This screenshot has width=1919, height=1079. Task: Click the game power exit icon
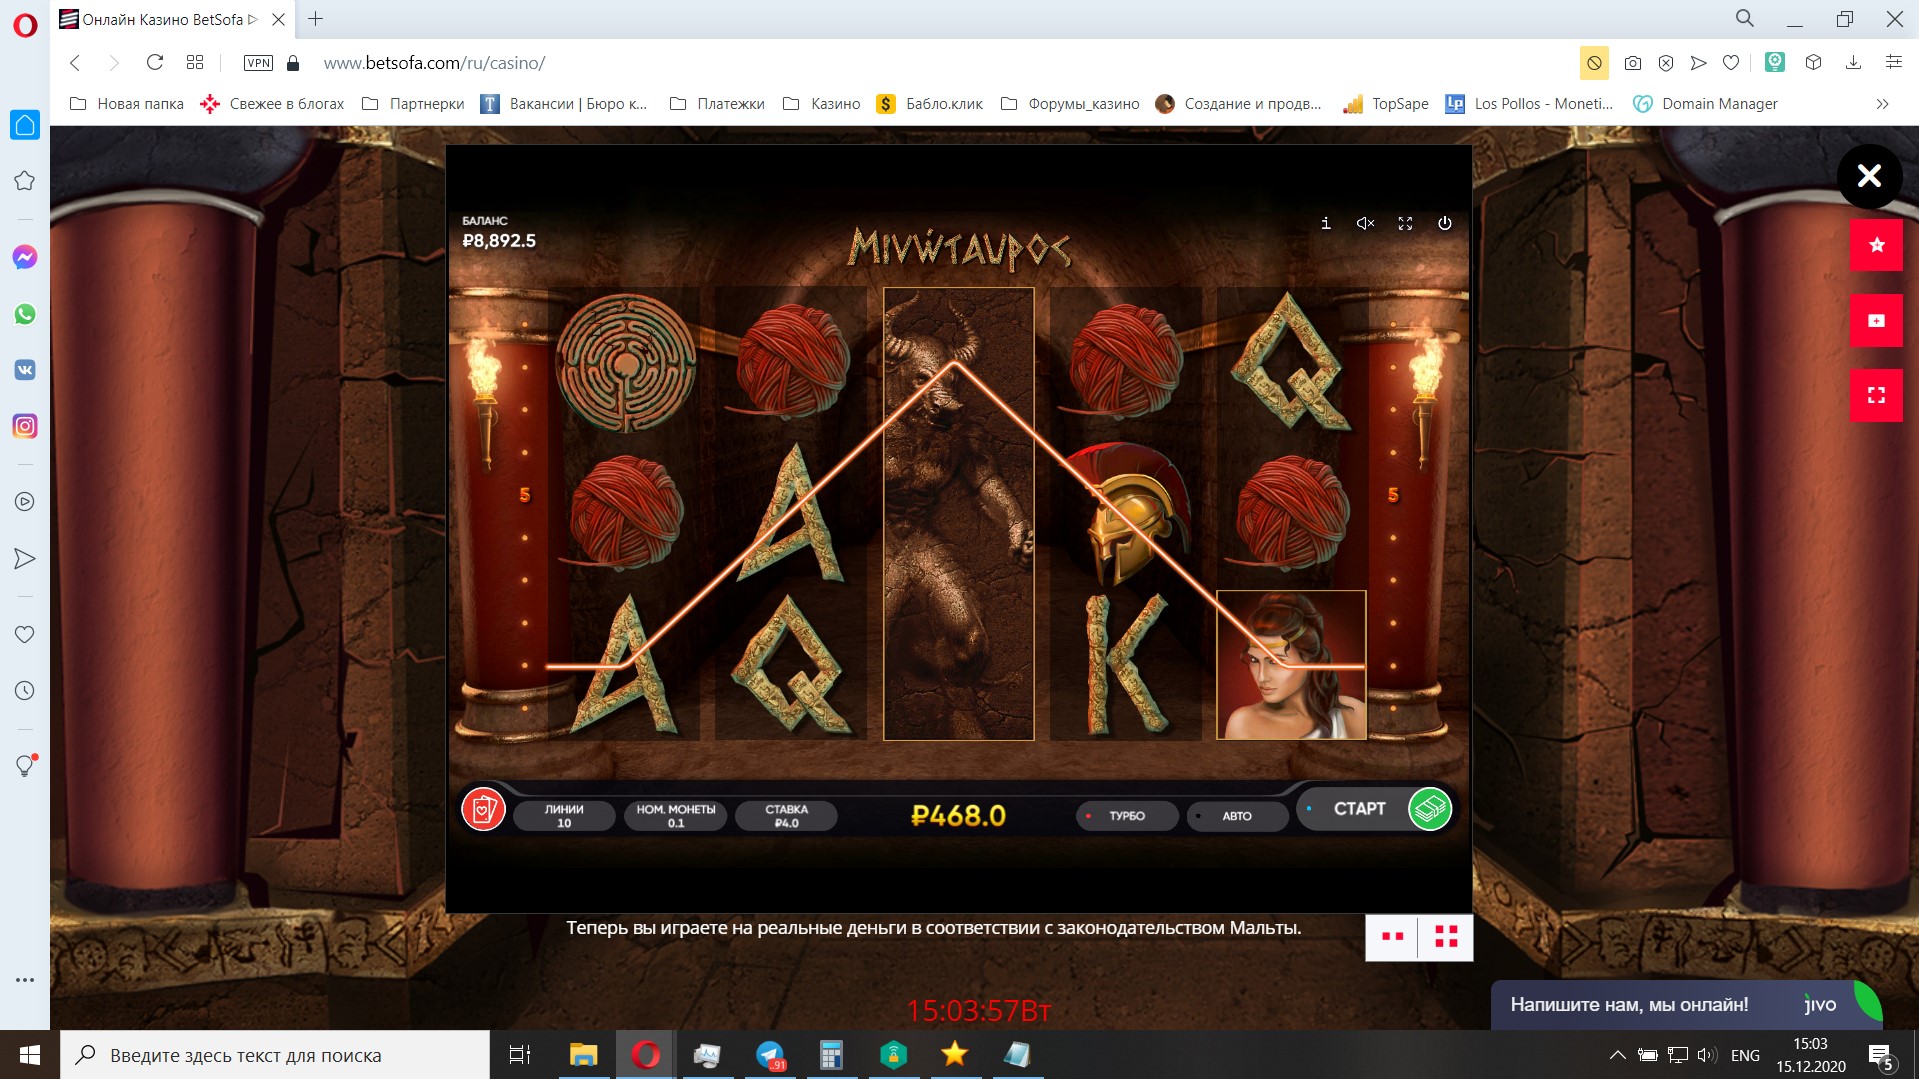point(1445,223)
